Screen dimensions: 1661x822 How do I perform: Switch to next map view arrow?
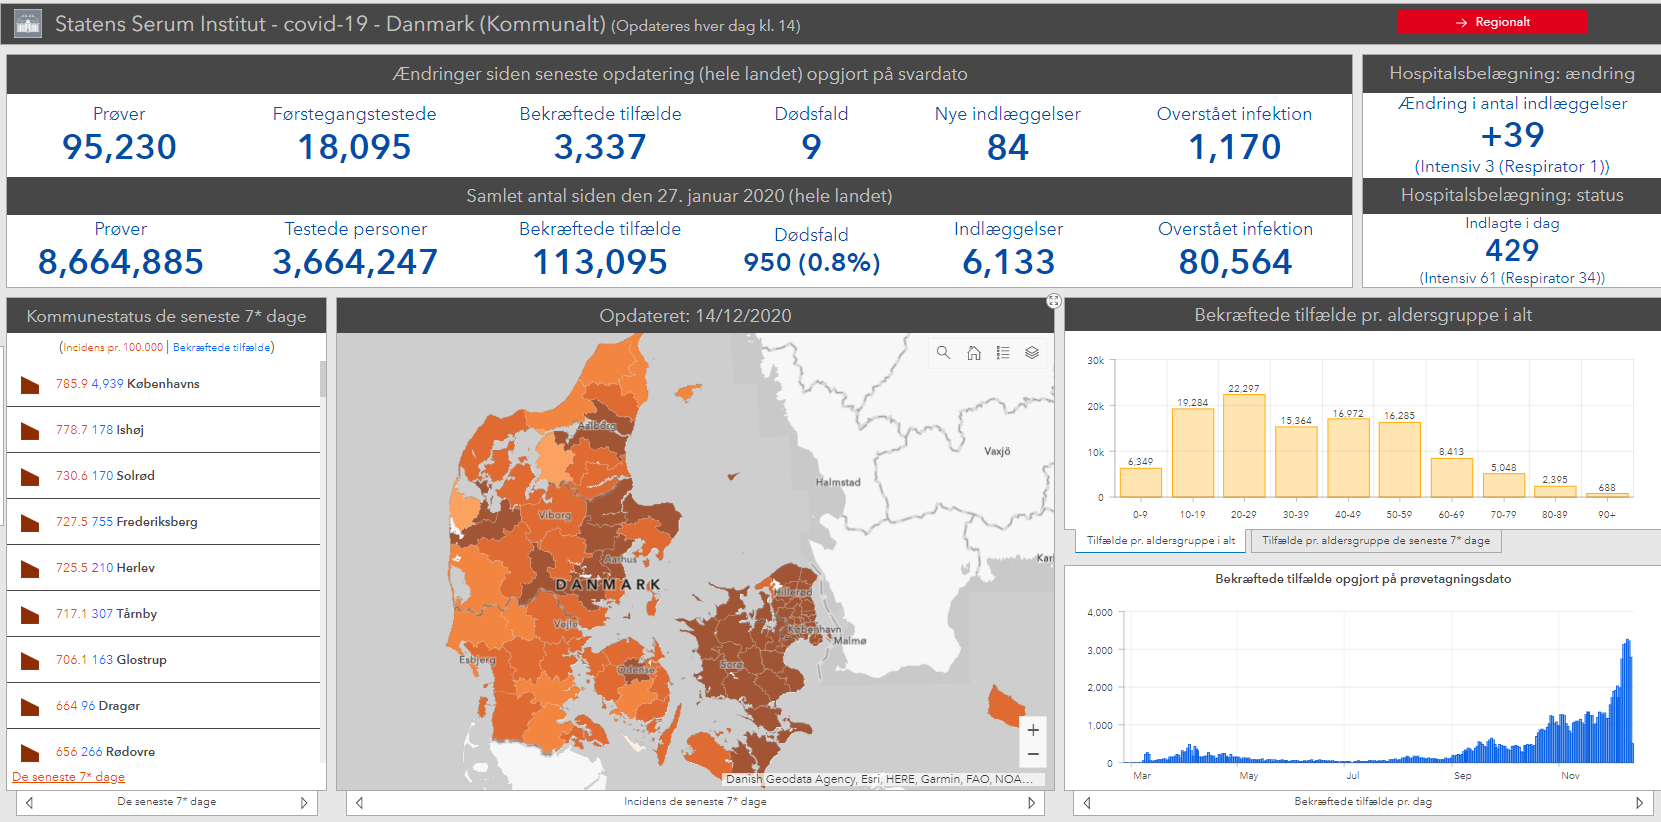1031,803
